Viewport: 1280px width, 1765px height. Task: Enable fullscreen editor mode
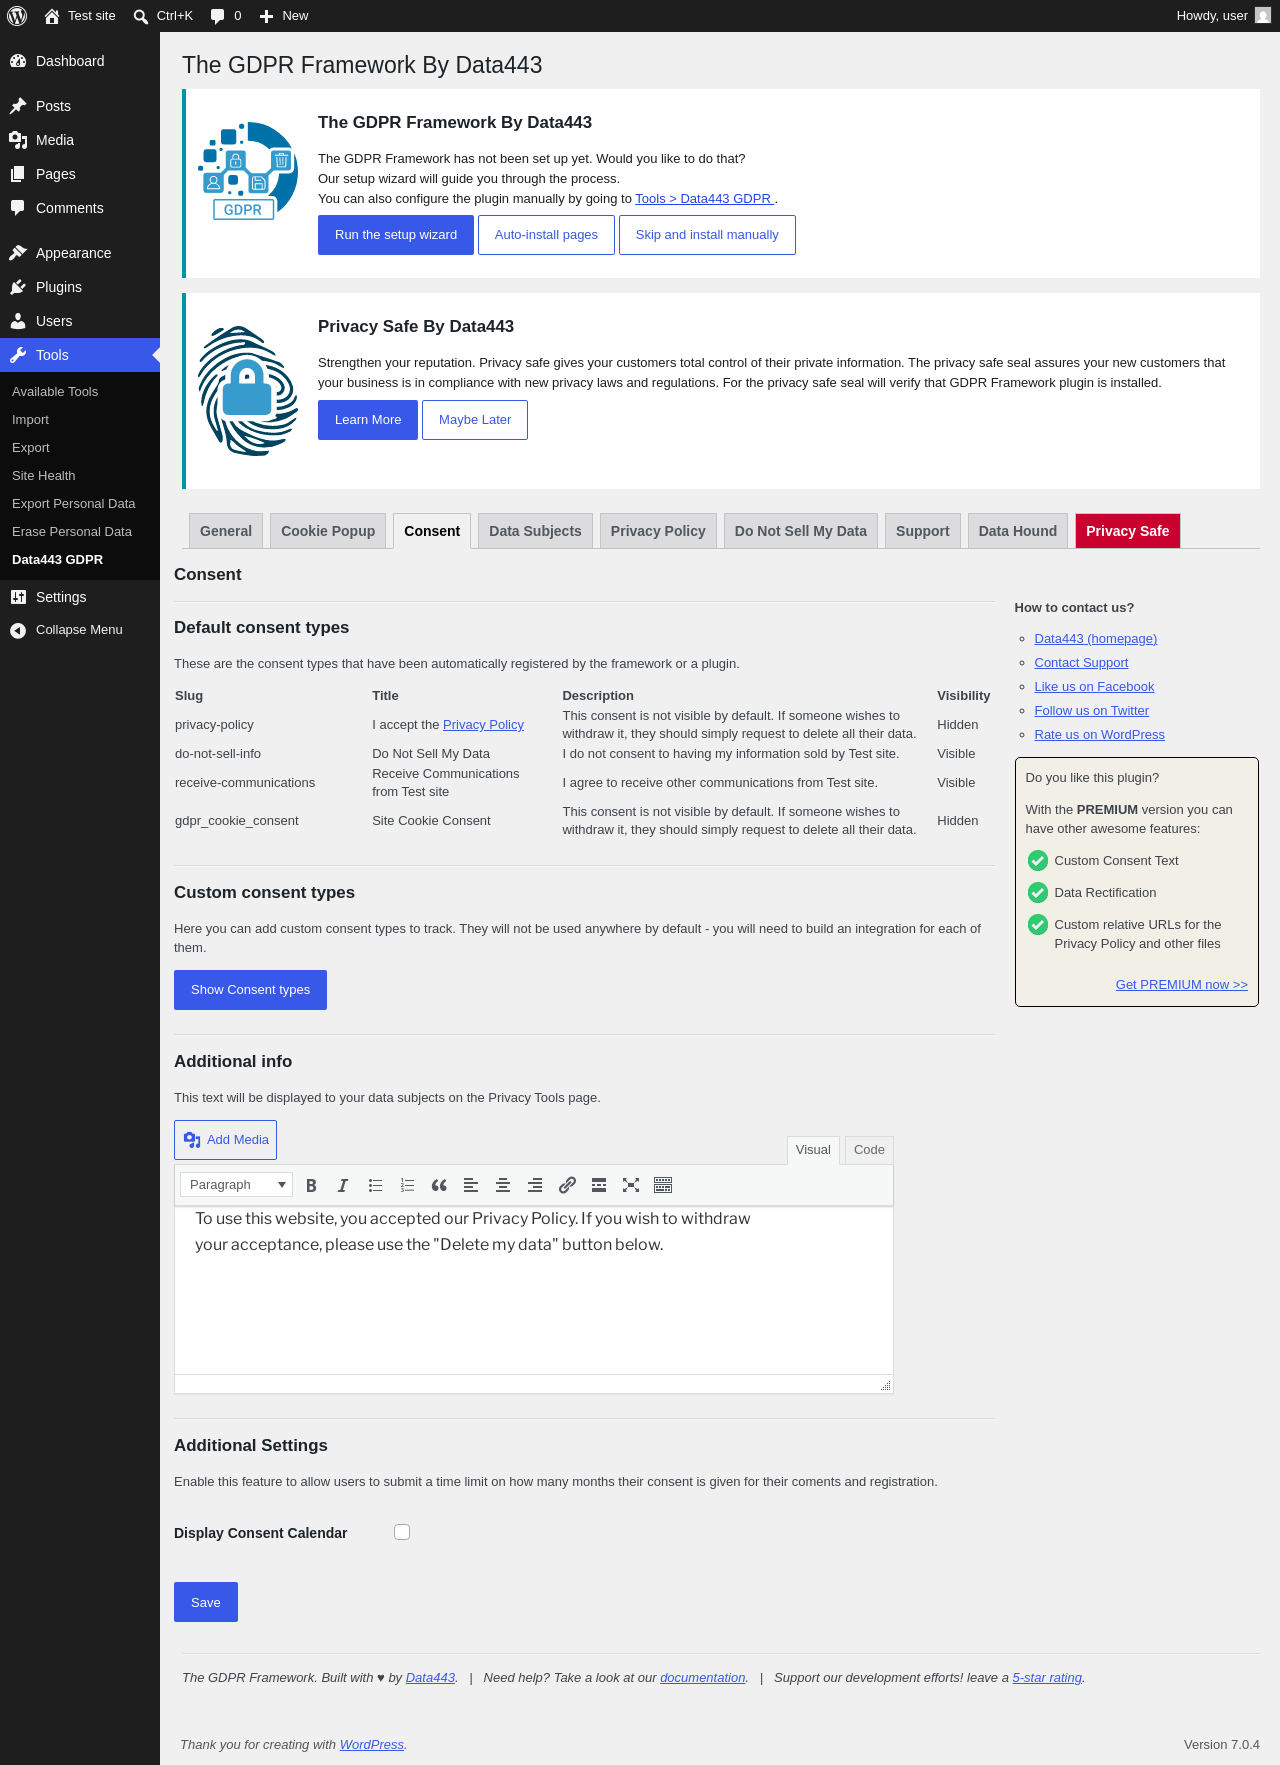coord(631,1185)
